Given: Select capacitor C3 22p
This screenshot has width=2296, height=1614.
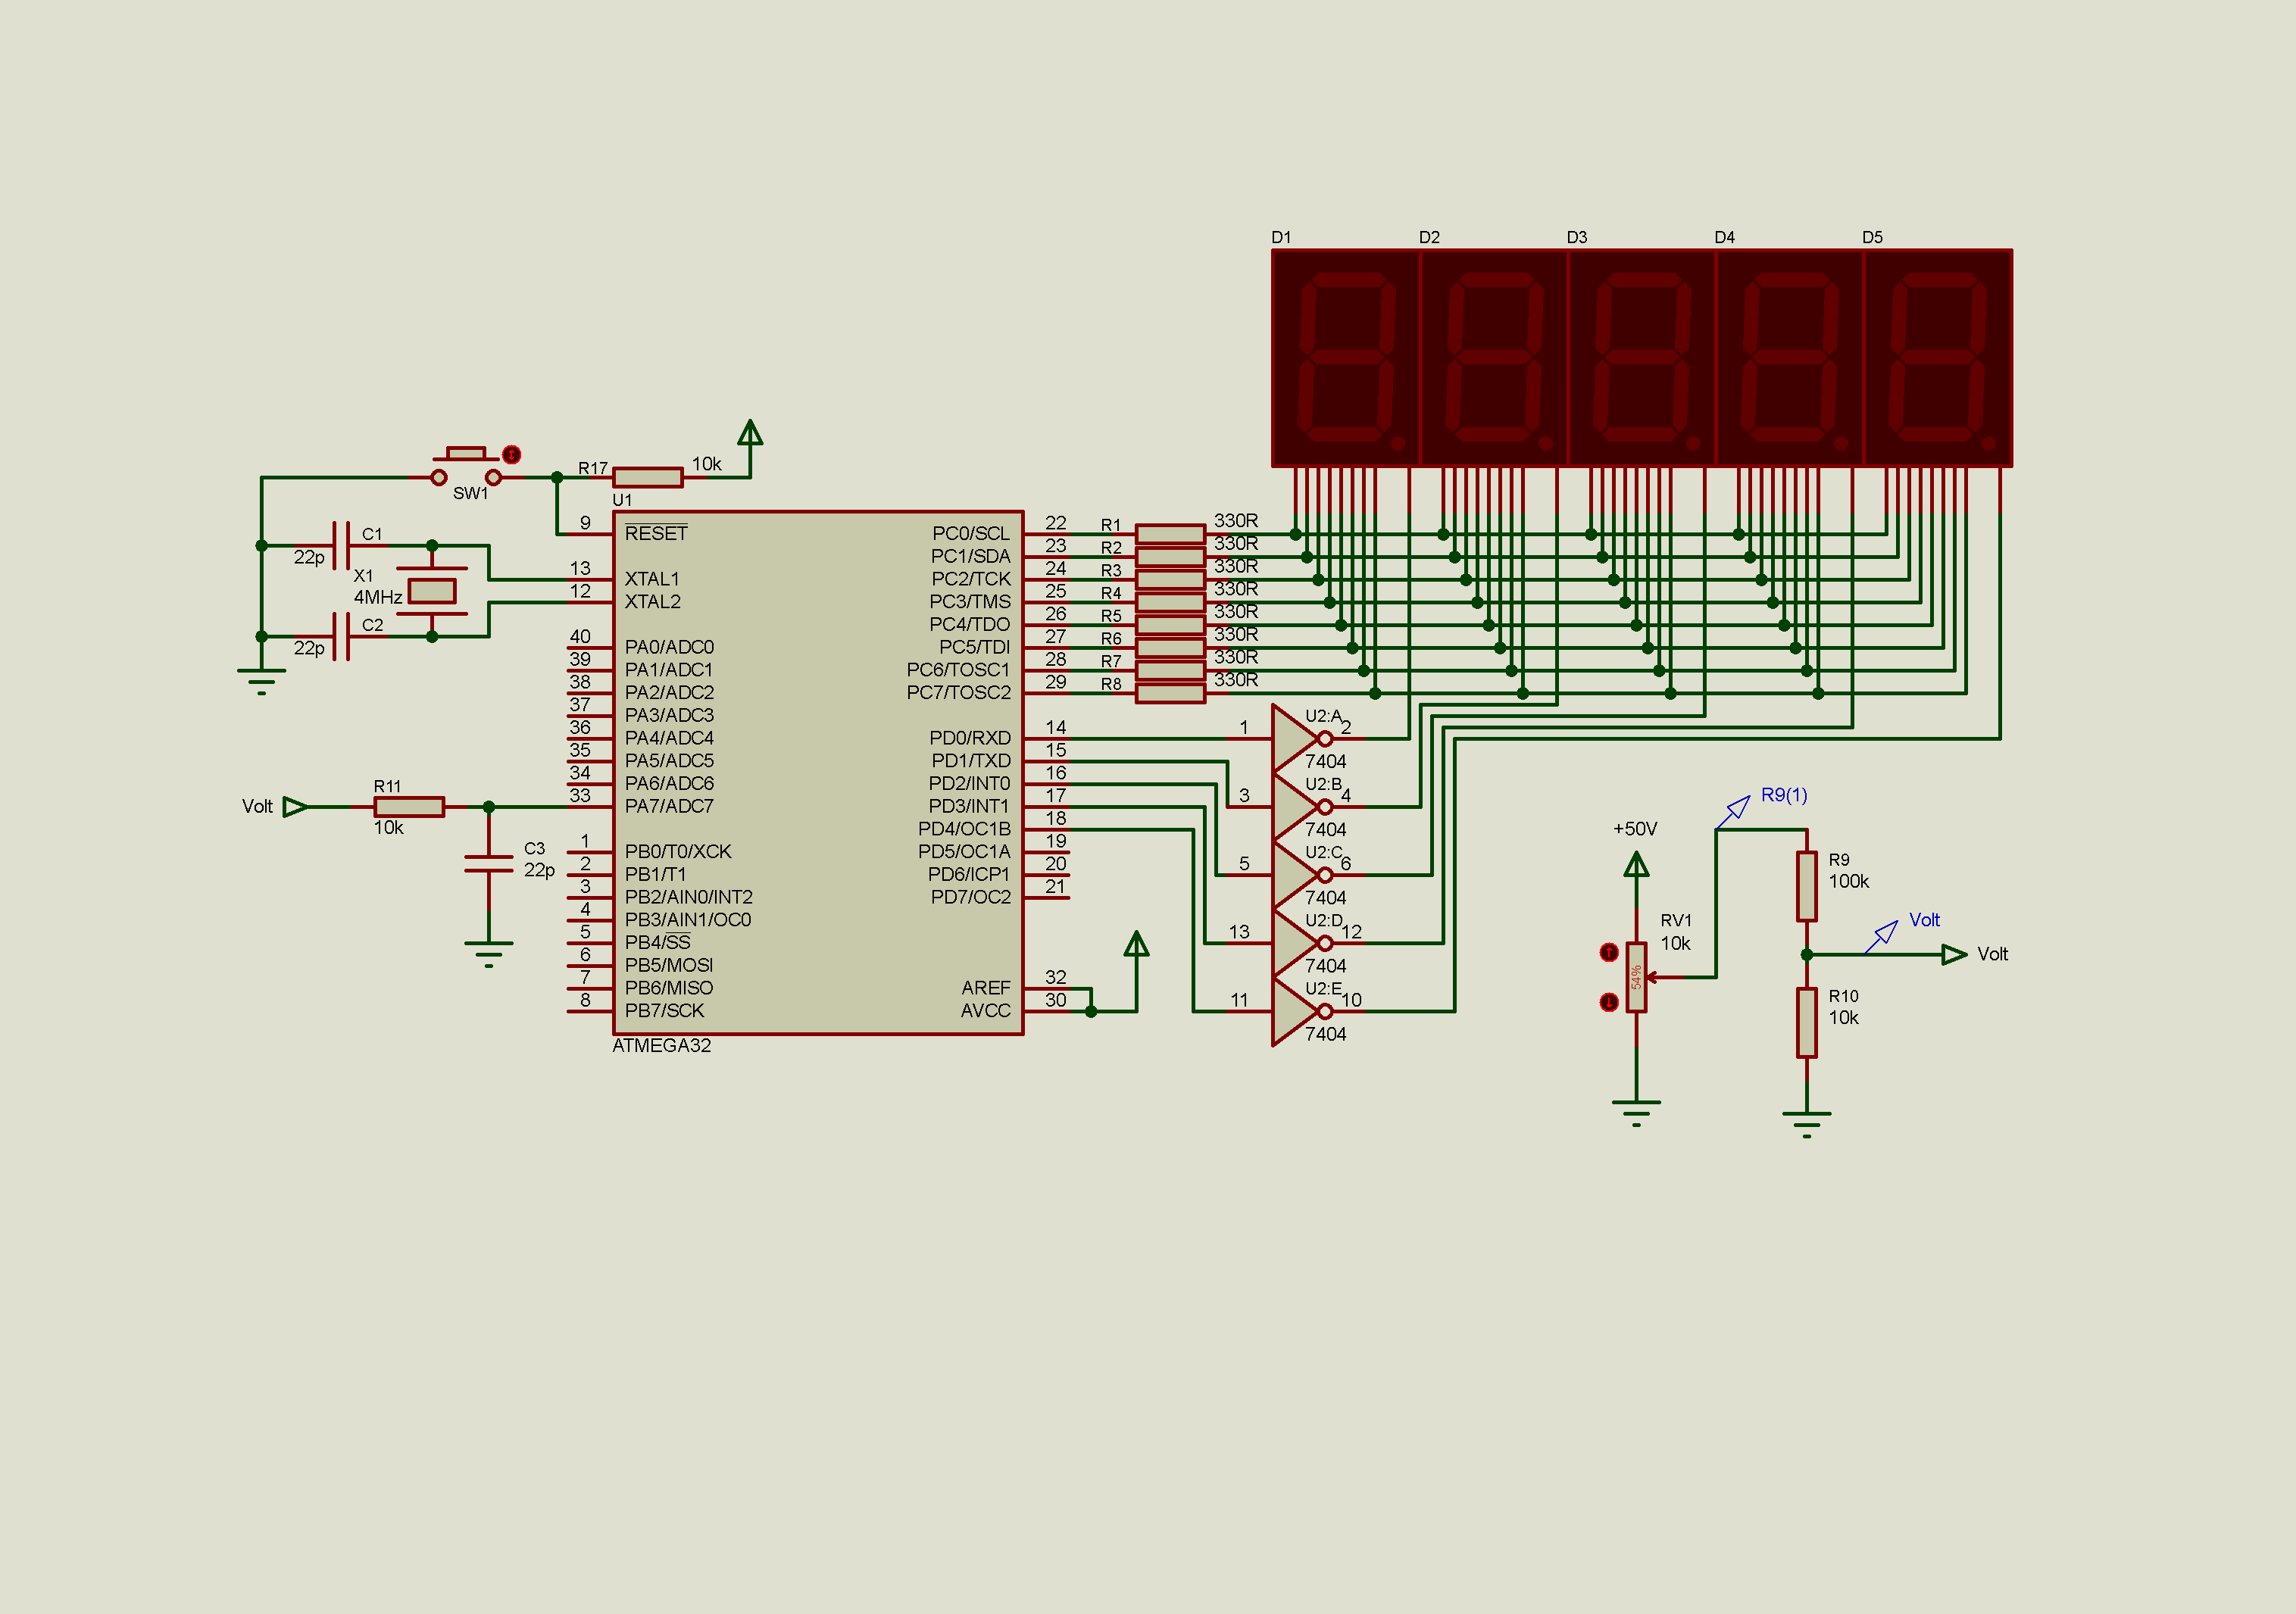Looking at the screenshot, I should (x=489, y=864).
